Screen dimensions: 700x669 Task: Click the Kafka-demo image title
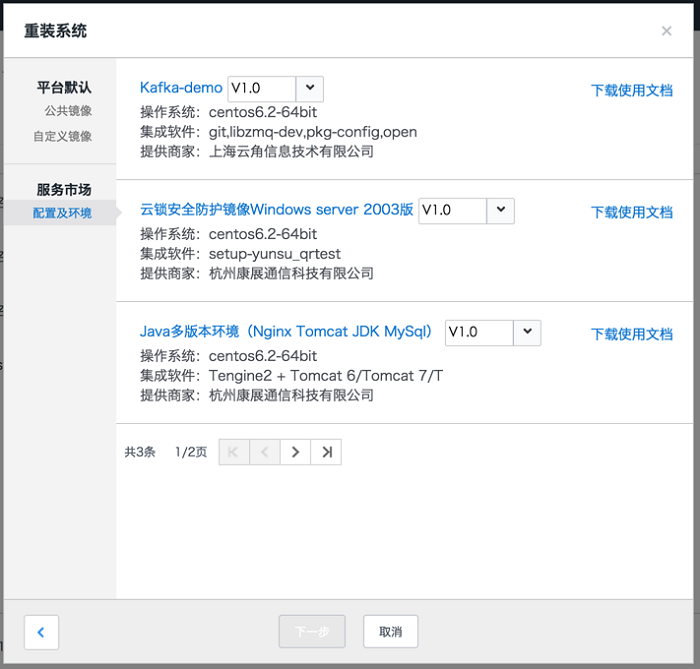(x=181, y=88)
